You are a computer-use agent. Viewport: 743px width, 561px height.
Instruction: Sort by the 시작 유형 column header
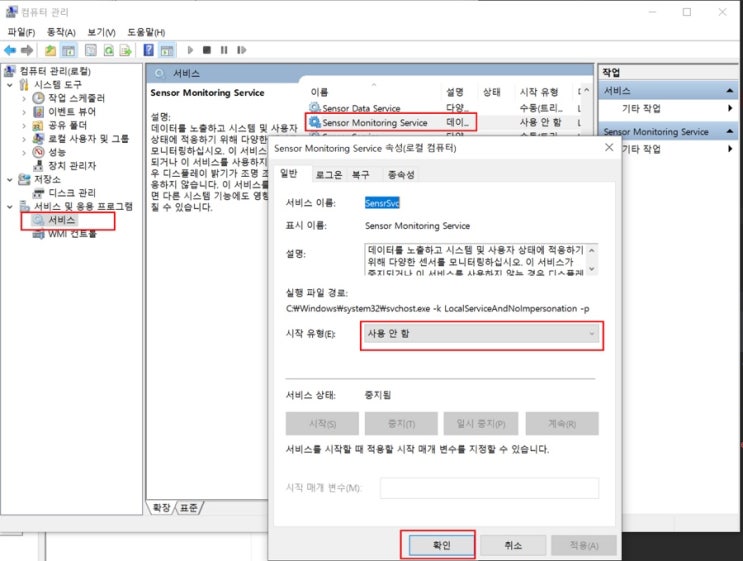coord(539,92)
